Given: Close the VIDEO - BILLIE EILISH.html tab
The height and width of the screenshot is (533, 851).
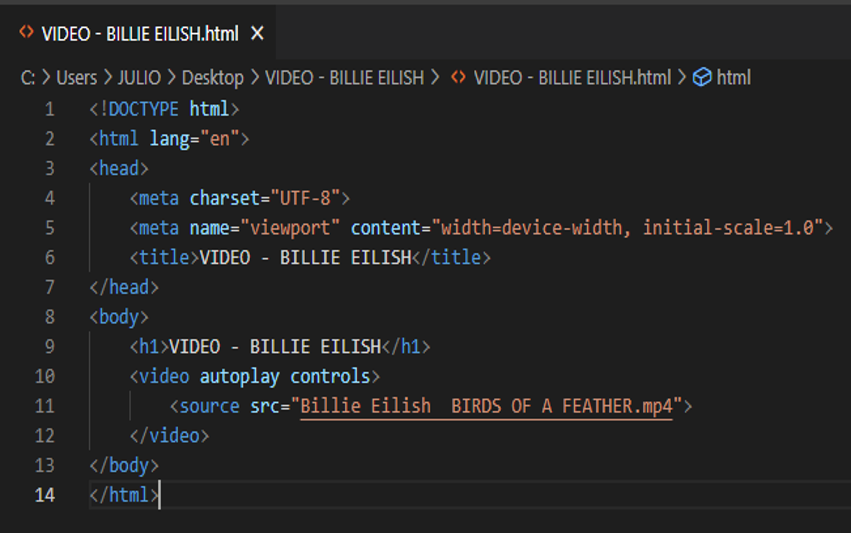Looking at the screenshot, I should (257, 34).
